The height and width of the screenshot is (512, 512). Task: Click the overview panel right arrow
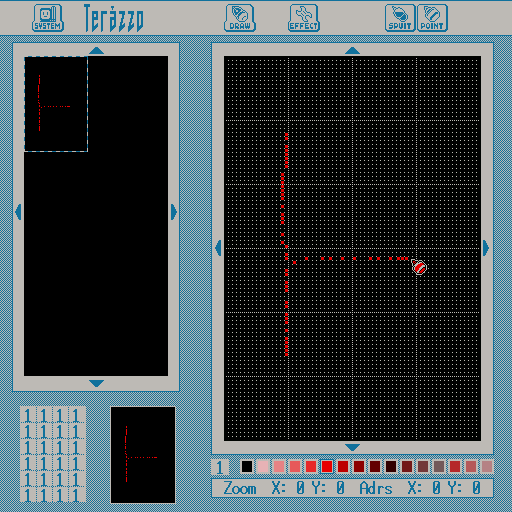[174, 212]
